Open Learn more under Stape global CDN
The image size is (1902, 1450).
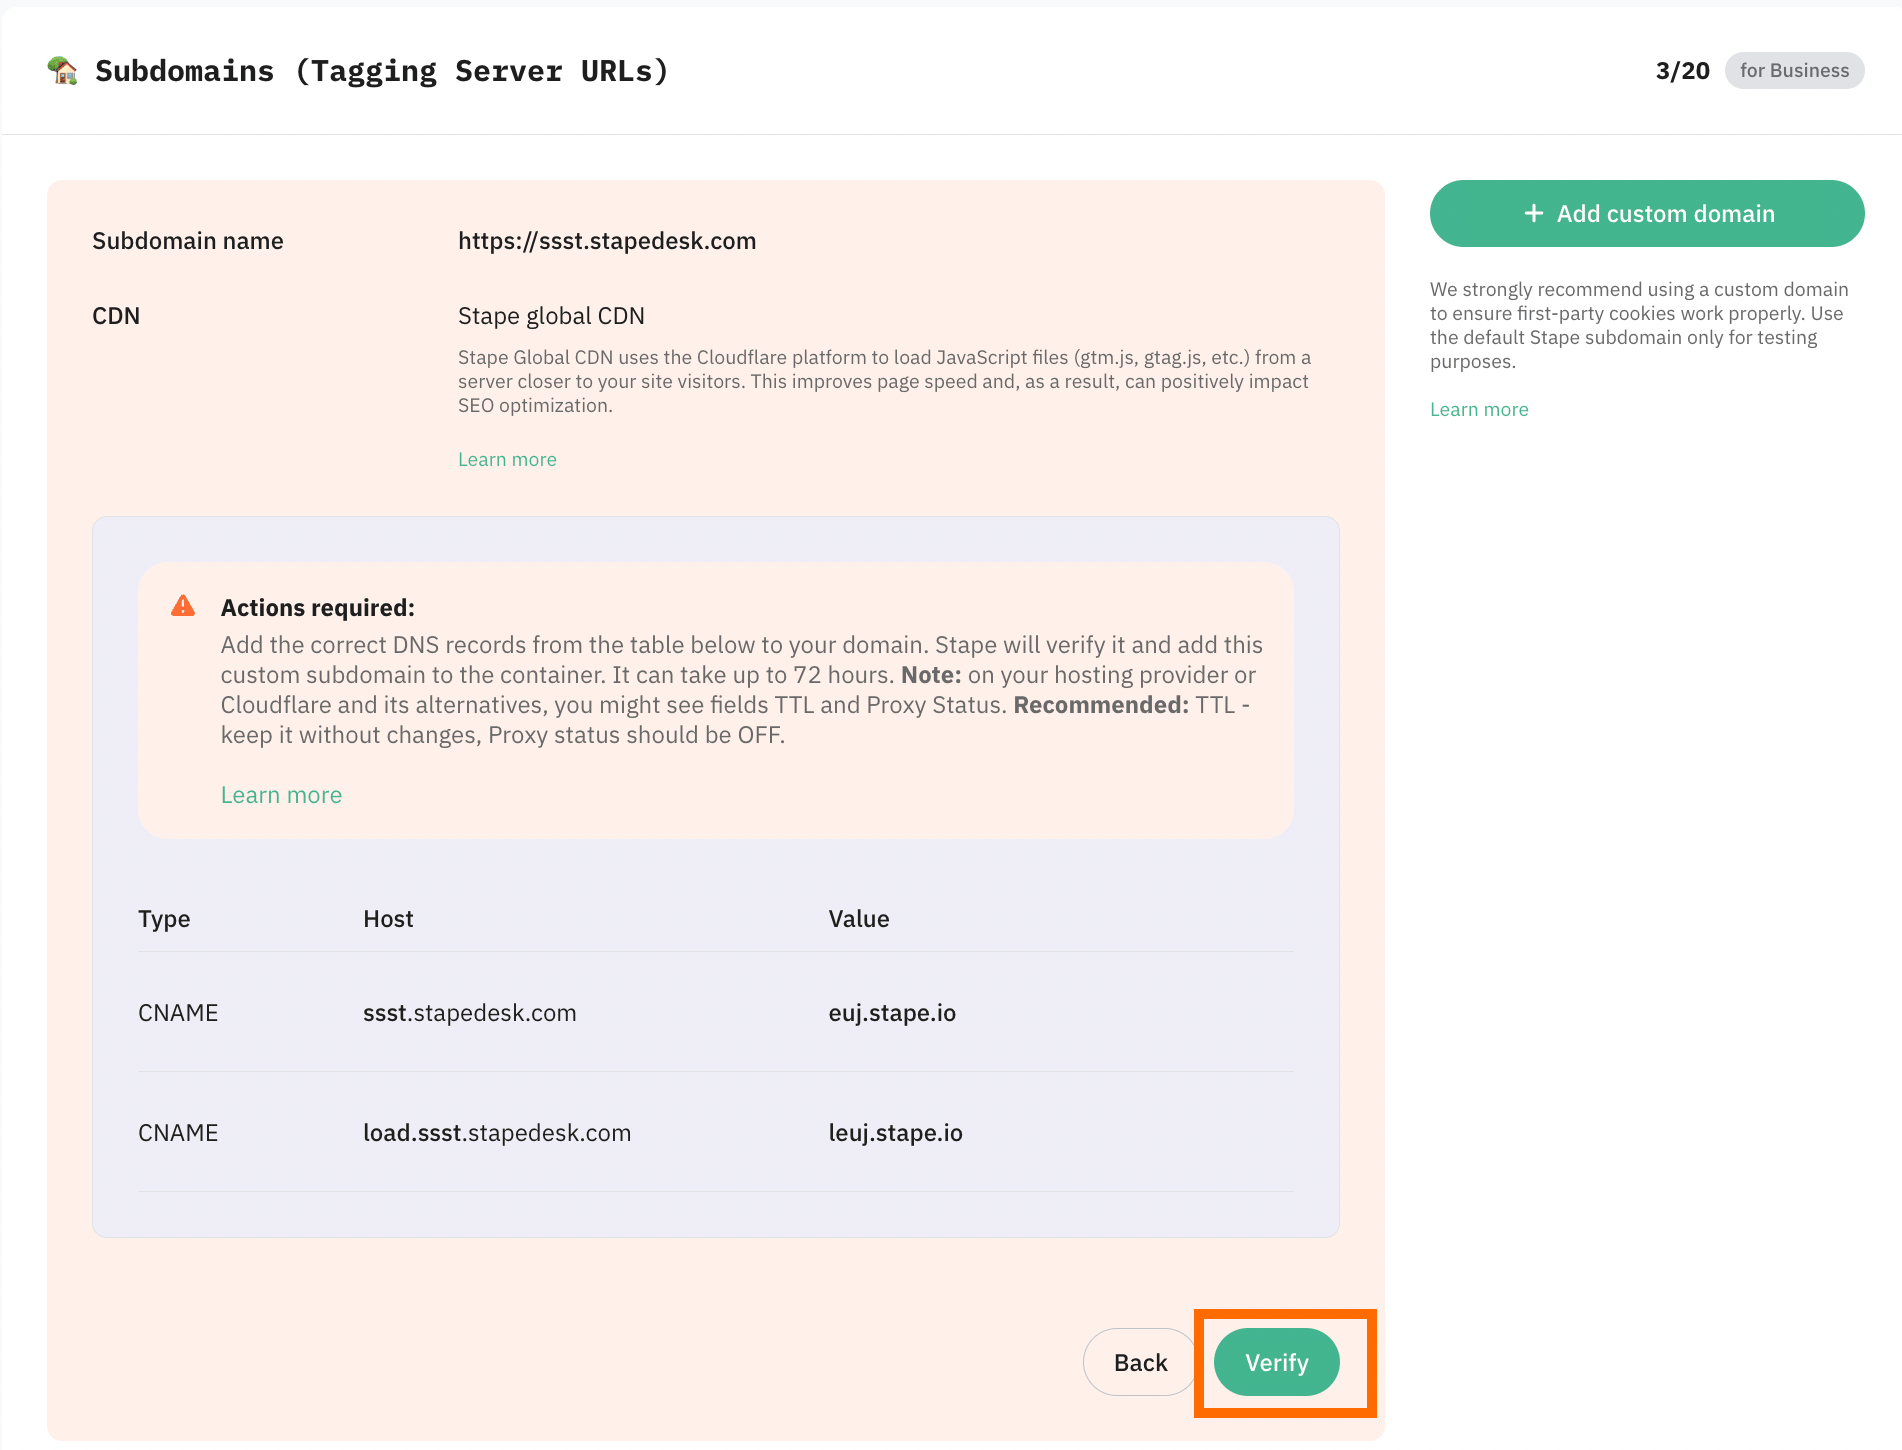[x=507, y=459]
